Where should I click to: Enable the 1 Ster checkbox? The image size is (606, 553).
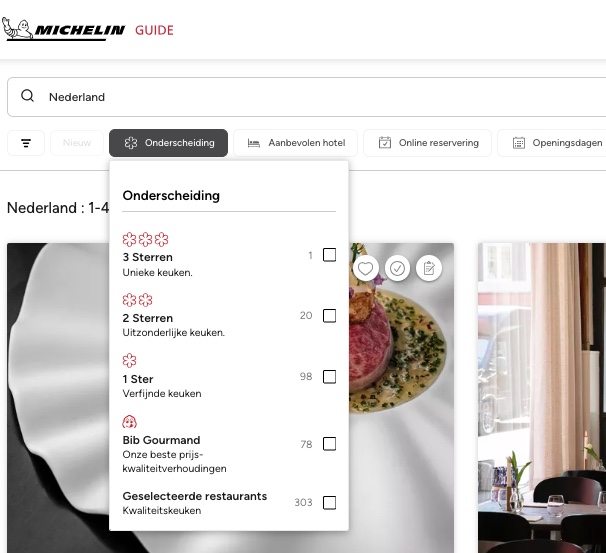coord(329,376)
